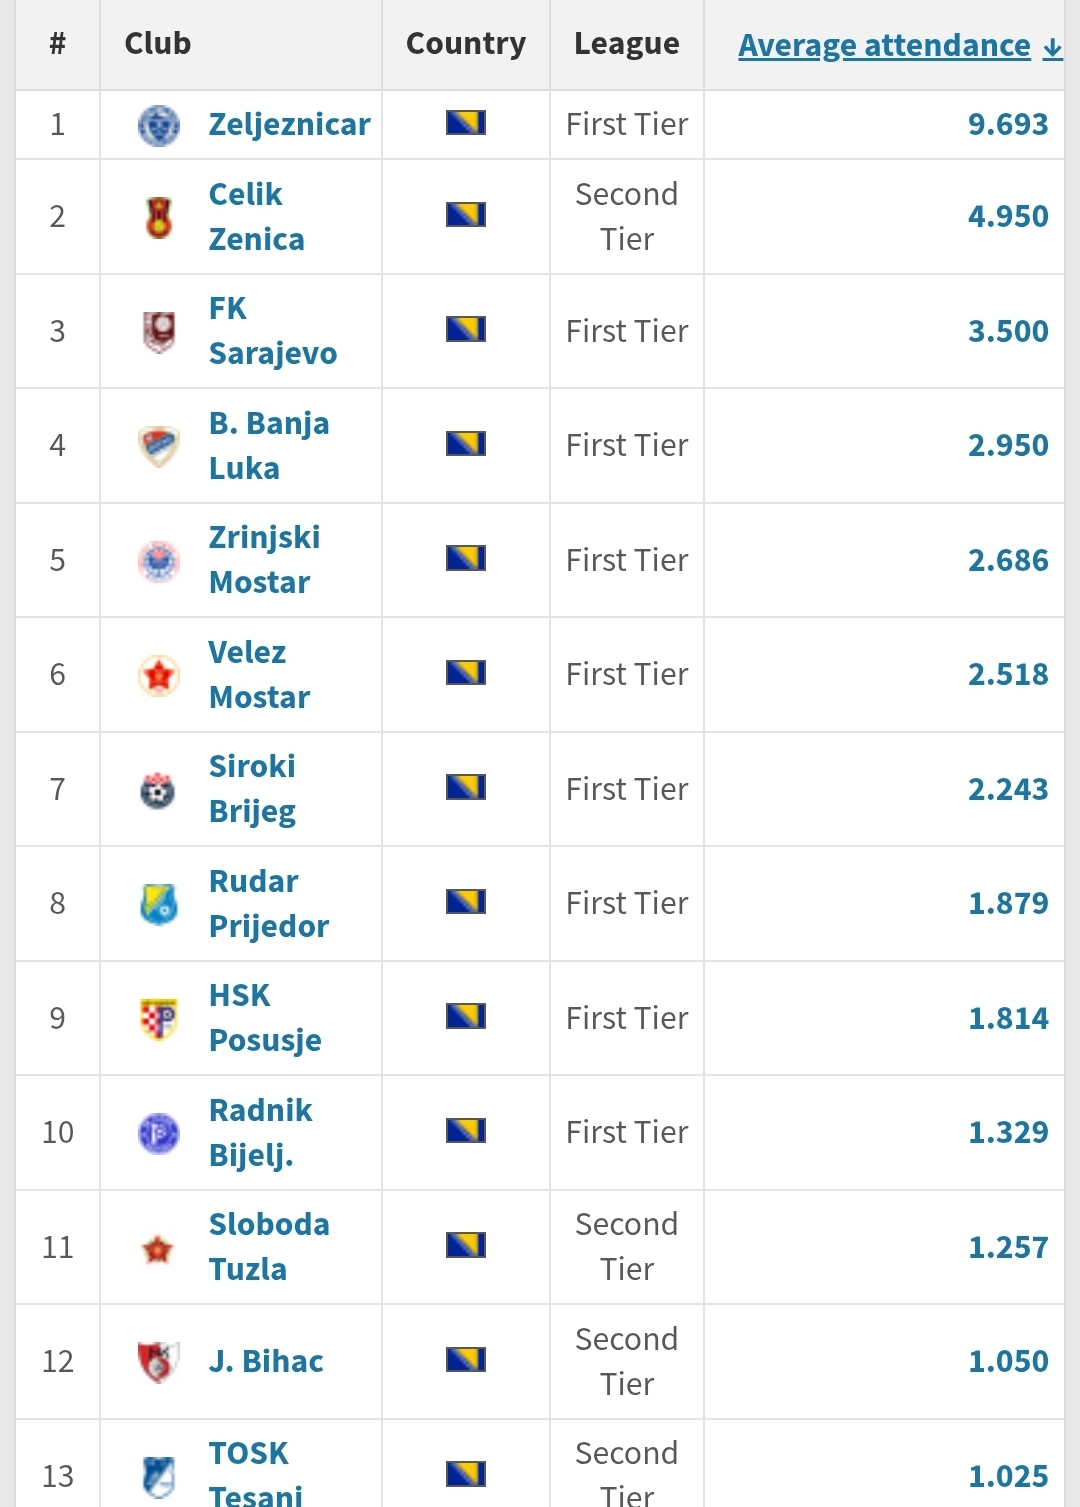The image size is (1080, 1507).
Task: Click attendance value 4.950 for Celik Zenica
Action: (1007, 216)
